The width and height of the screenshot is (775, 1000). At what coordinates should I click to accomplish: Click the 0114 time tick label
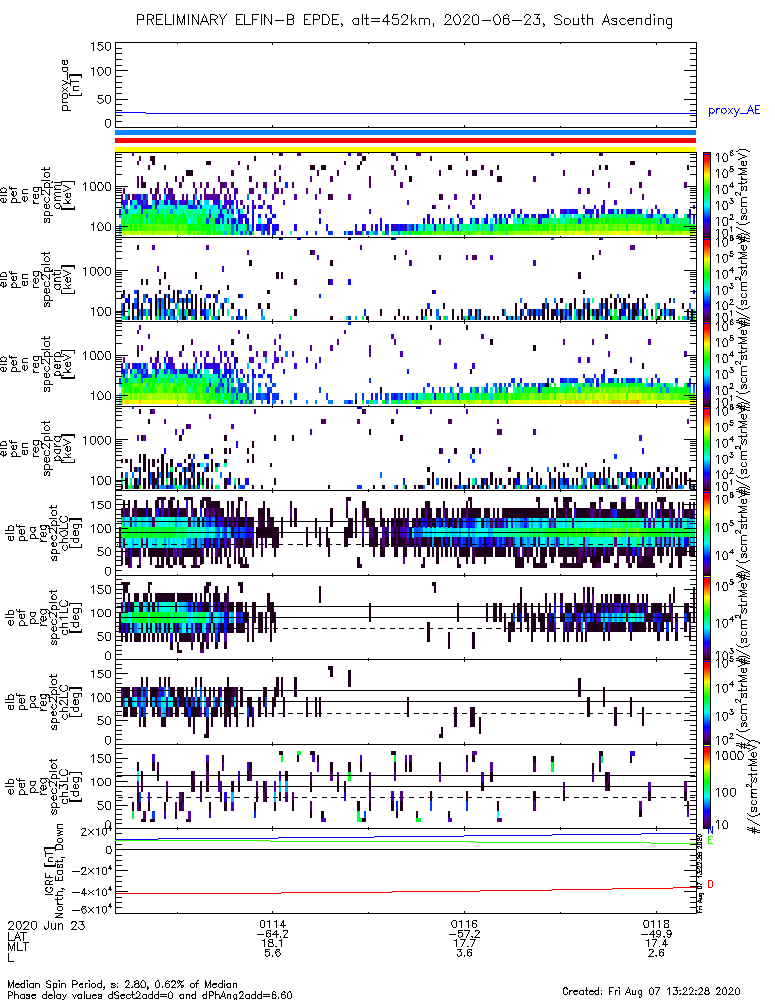point(273,924)
